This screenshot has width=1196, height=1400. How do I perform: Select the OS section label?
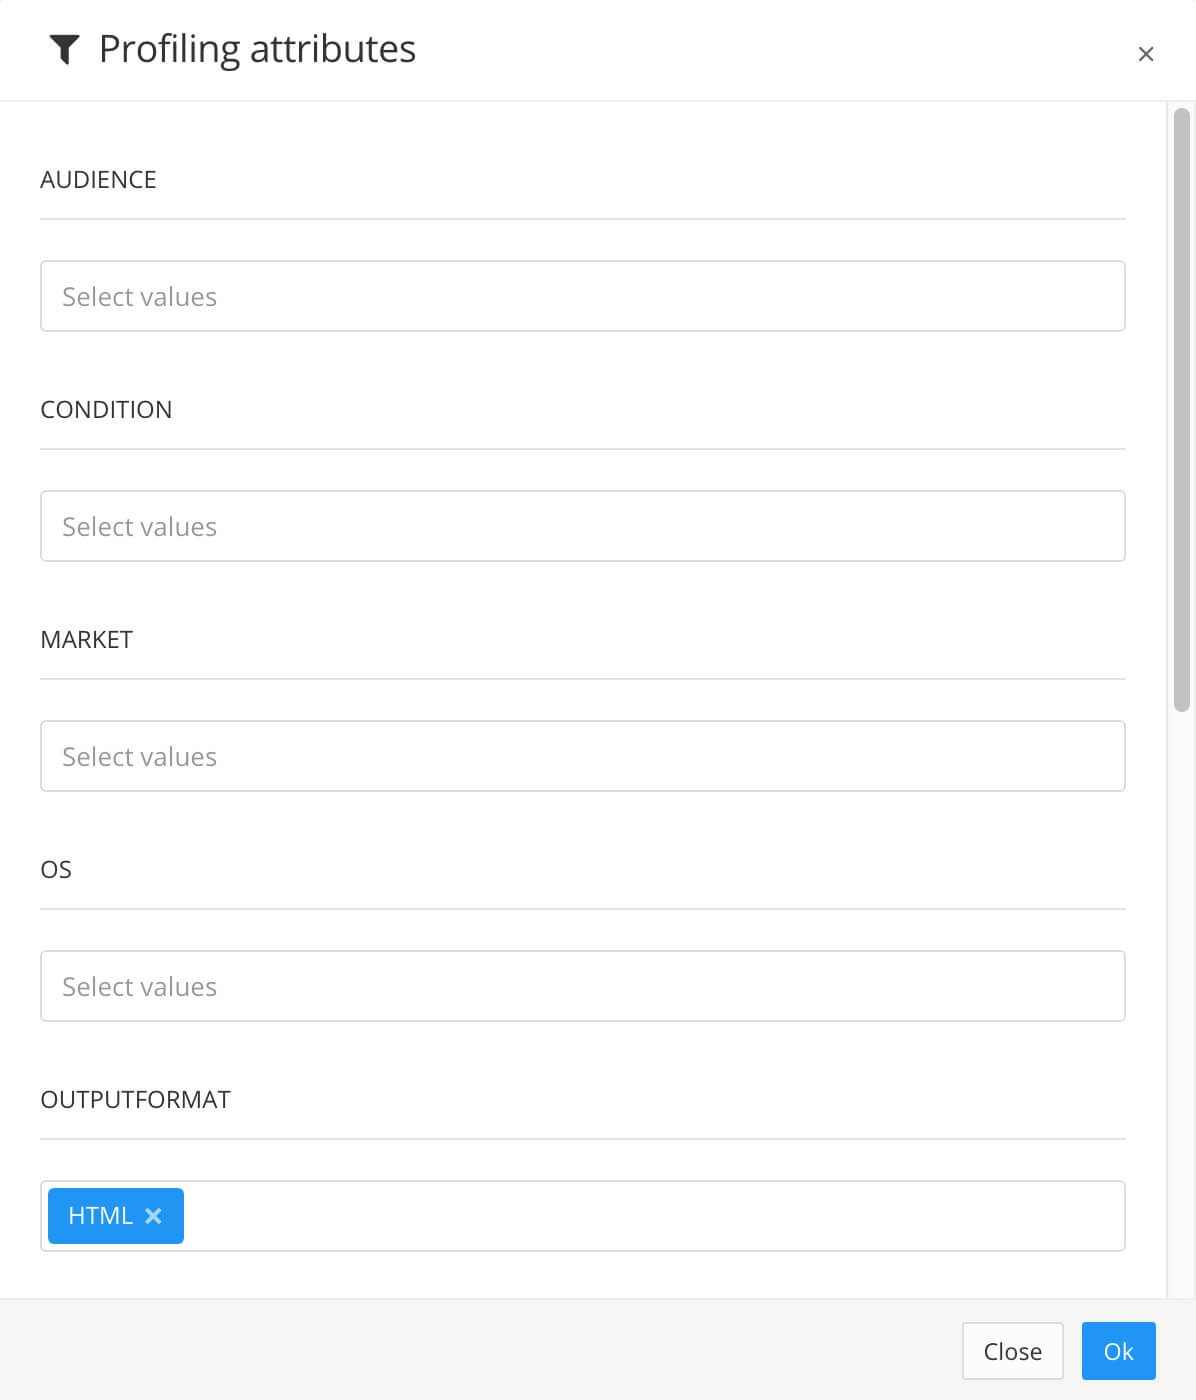click(x=56, y=869)
